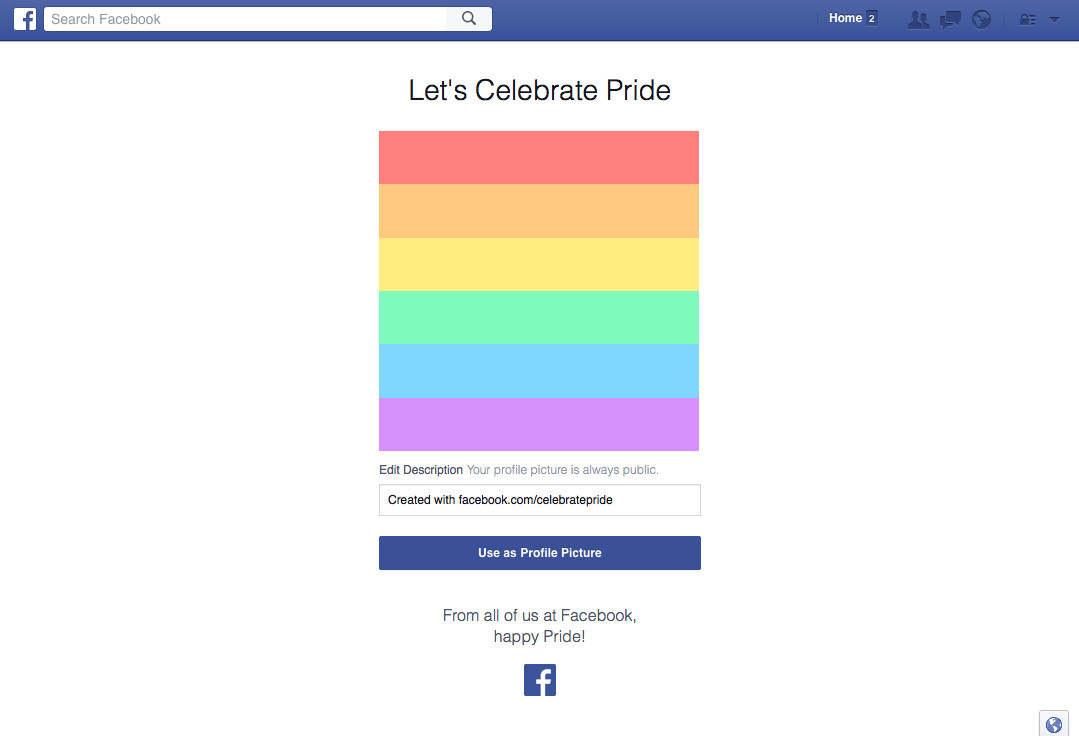Click the Let's Celebrate Pride heading
This screenshot has height=736, width=1079.
click(x=540, y=90)
